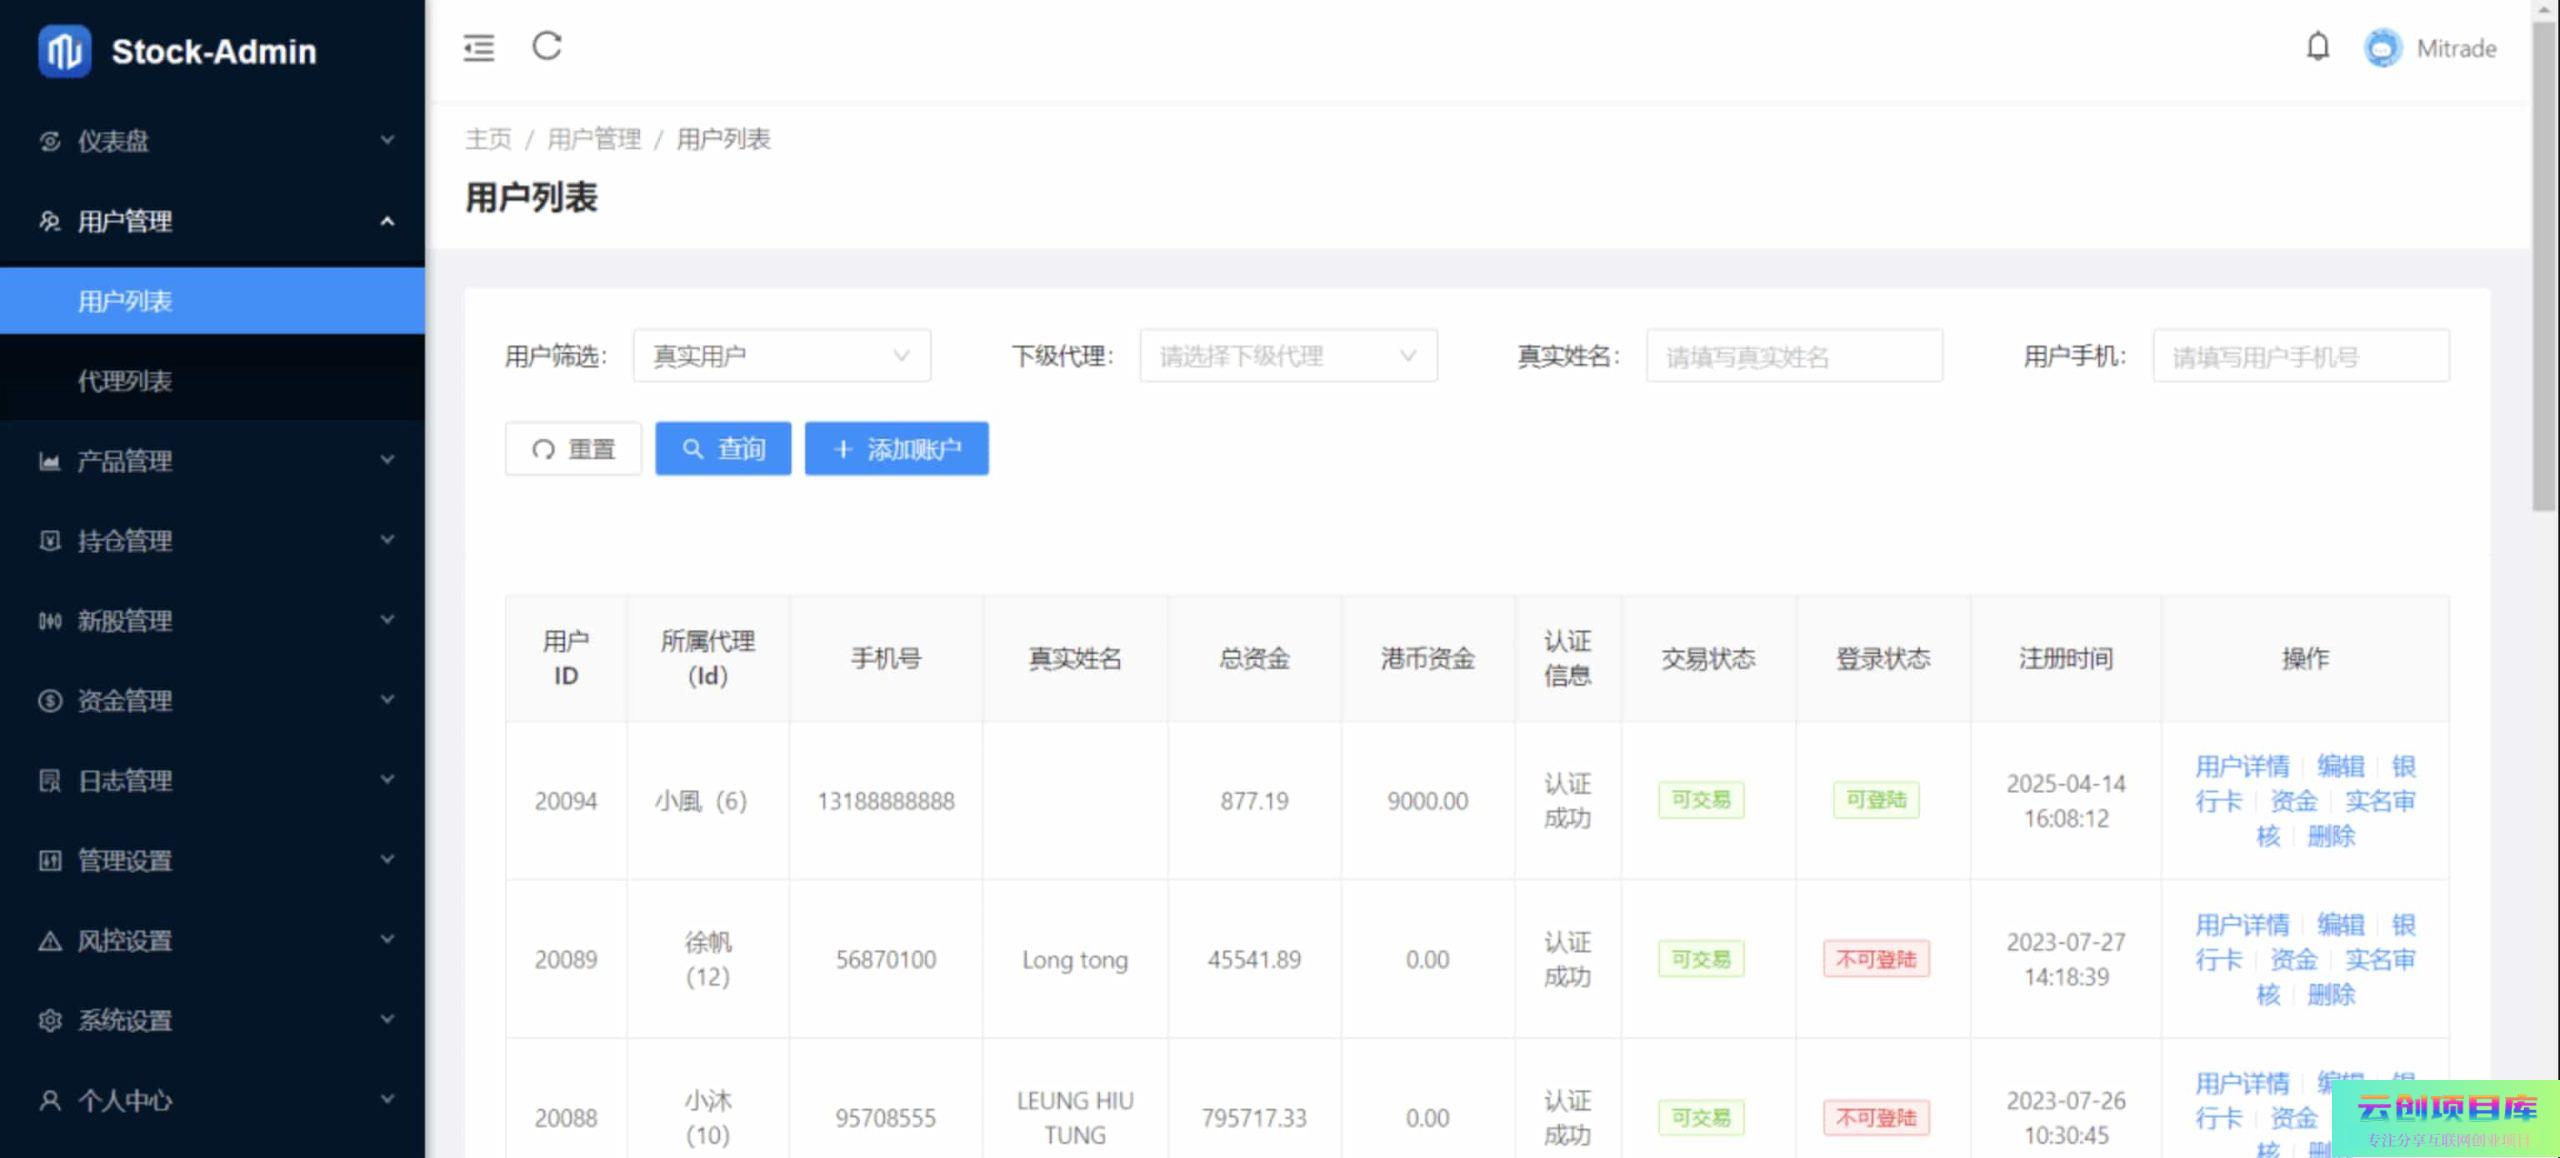The height and width of the screenshot is (1158, 2560).
Task: Click the 风控设置 warning triangle icon
Action: [x=49, y=941]
